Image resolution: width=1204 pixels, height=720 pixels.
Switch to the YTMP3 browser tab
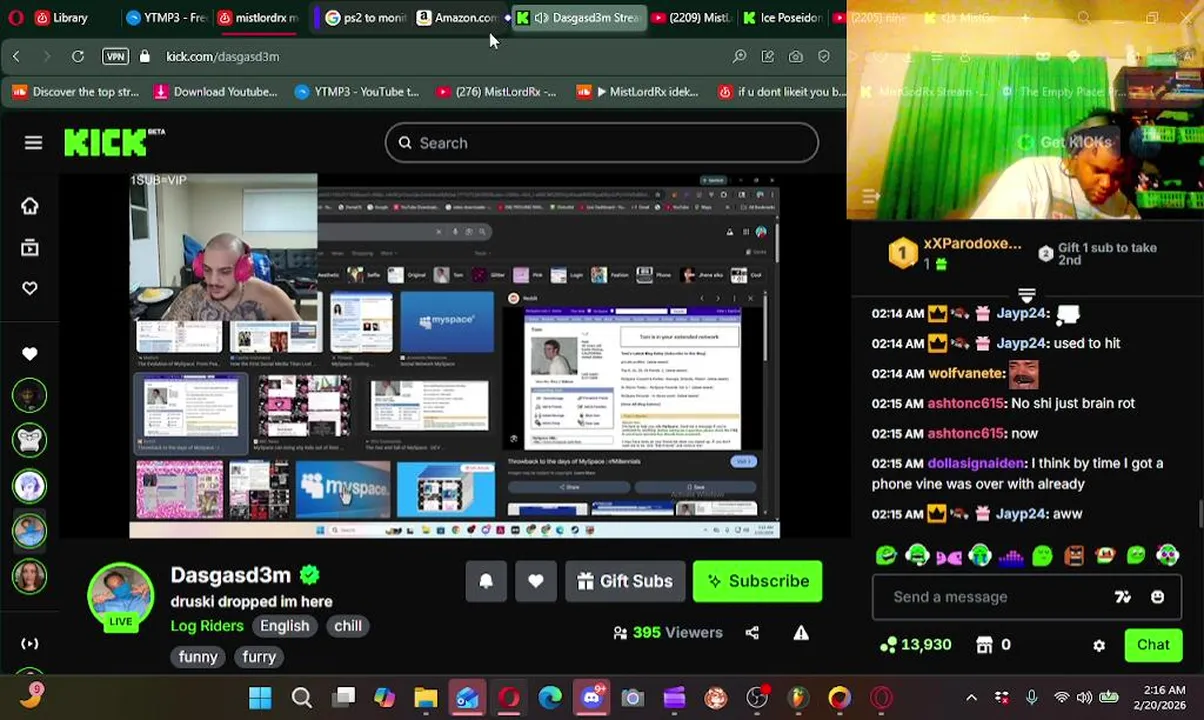pyautogui.click(x=165, y=17)
